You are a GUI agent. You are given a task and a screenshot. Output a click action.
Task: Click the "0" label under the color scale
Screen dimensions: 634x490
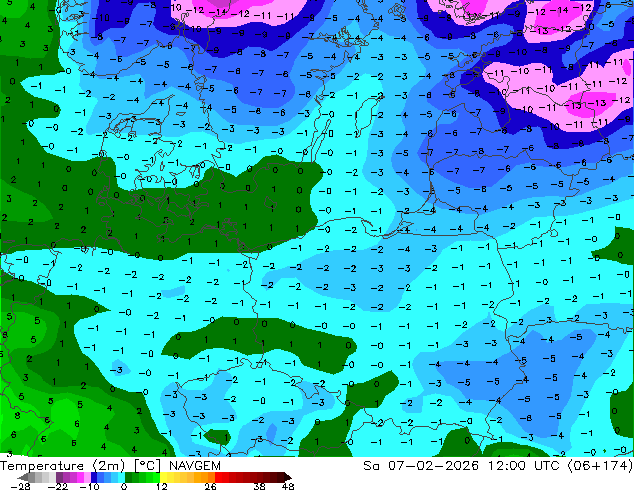(x=124, y=486)
